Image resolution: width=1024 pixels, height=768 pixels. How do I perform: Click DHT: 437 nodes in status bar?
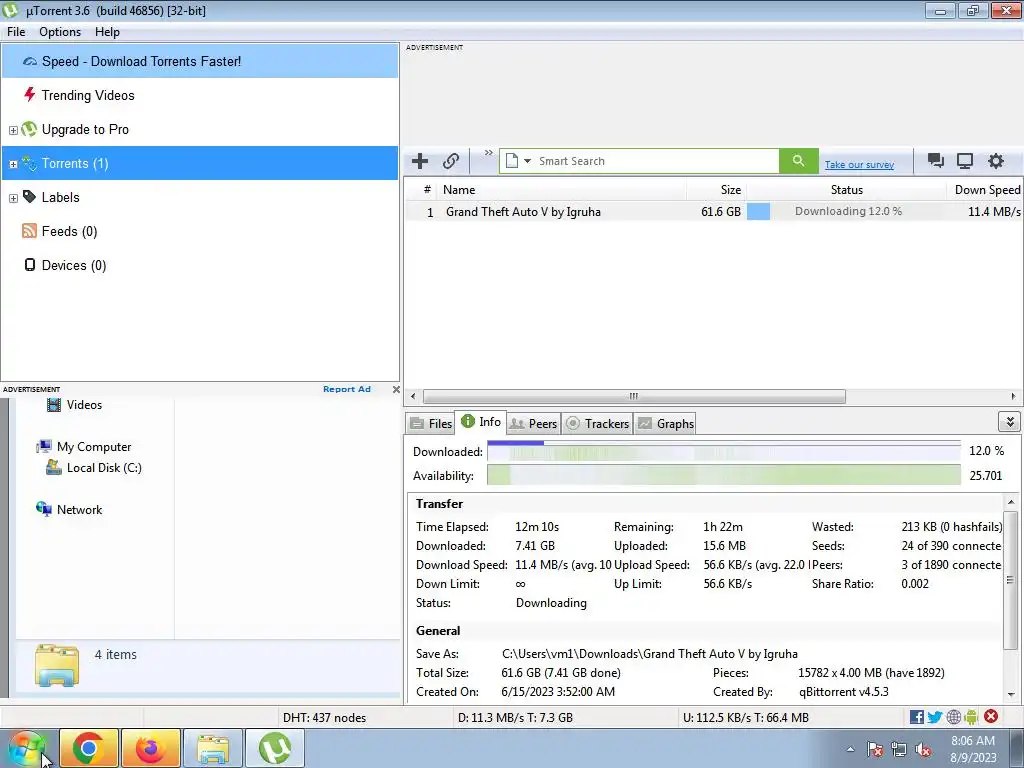[325, 718]
